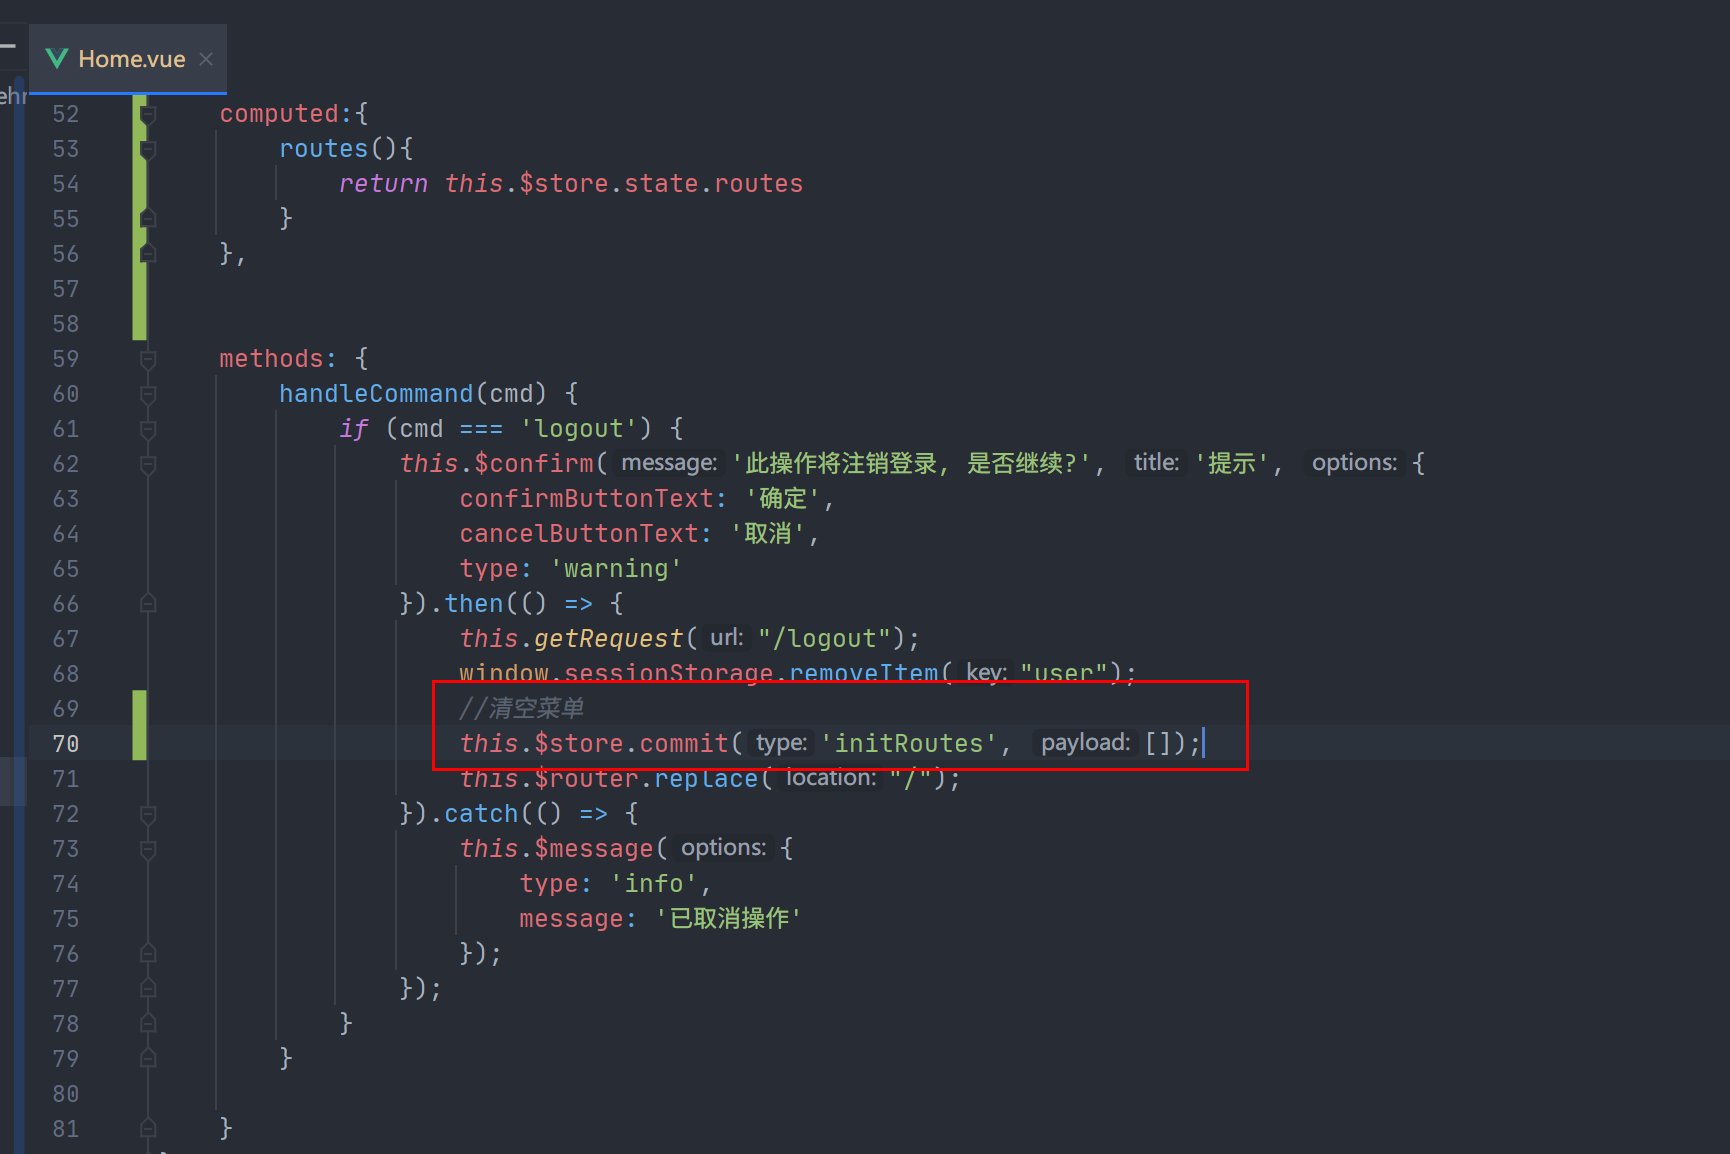Click the closing fold marker on line 56
The height and width of the screenshot is (1154, 1730).
[x=148, y=254]
